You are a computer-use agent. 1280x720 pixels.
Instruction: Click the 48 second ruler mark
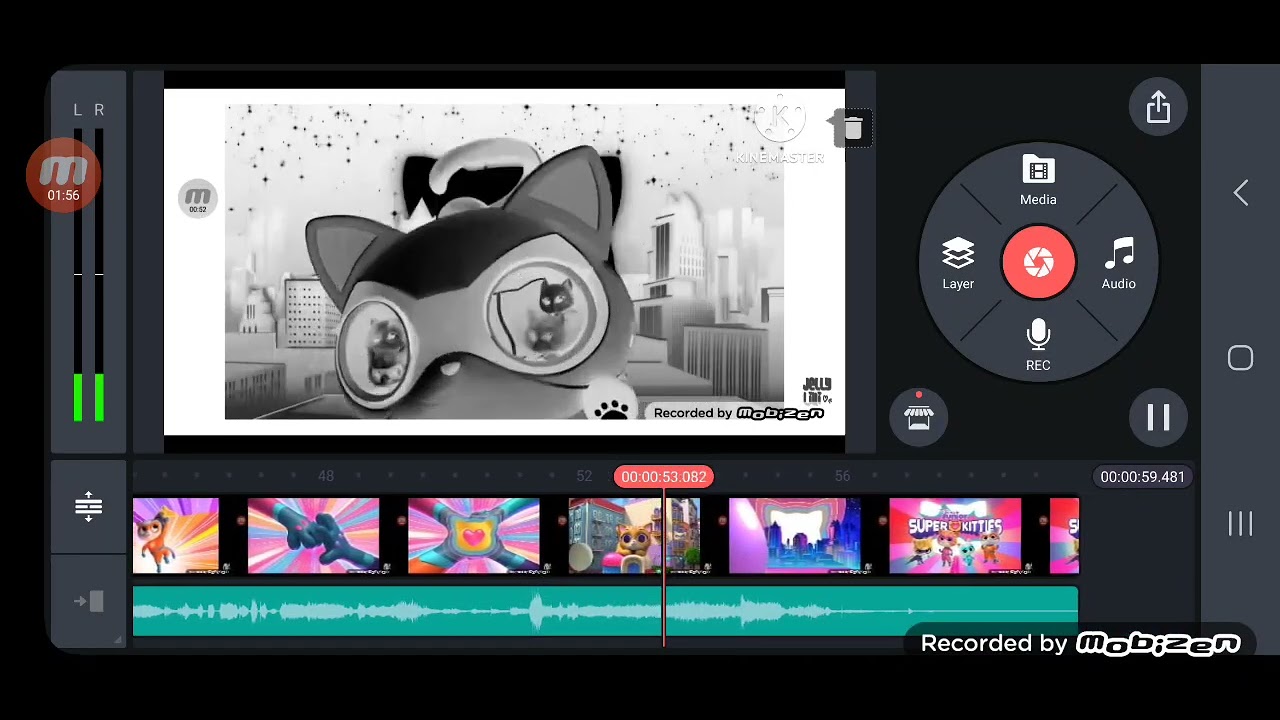[326, 477]
